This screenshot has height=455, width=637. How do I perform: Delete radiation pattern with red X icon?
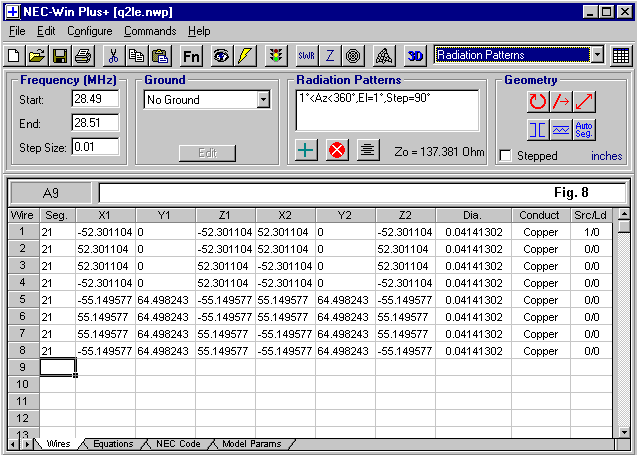pyautogui.click(x=337, y=150)
